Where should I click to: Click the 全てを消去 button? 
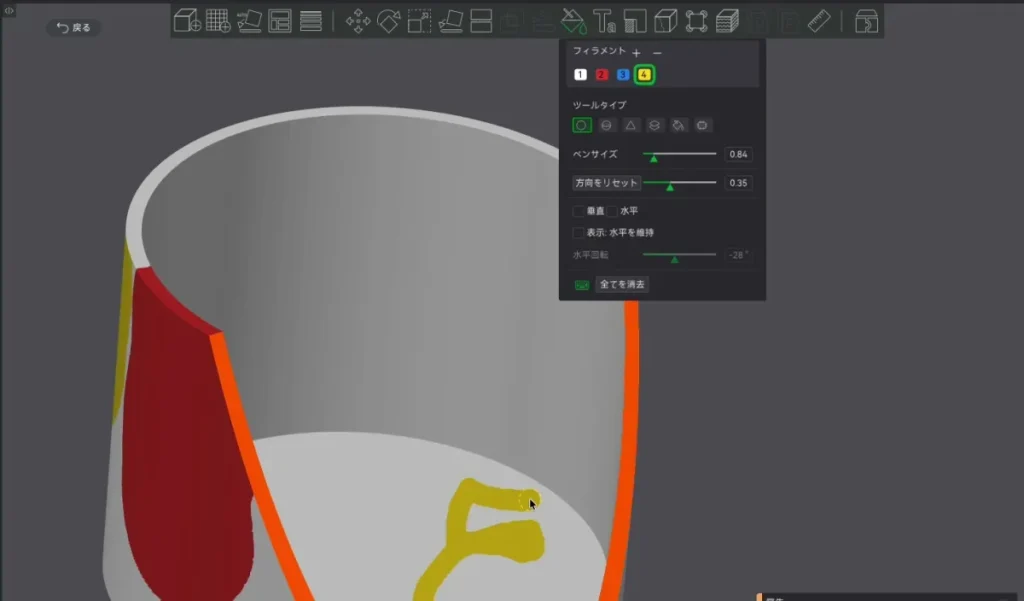click(622, 284)
